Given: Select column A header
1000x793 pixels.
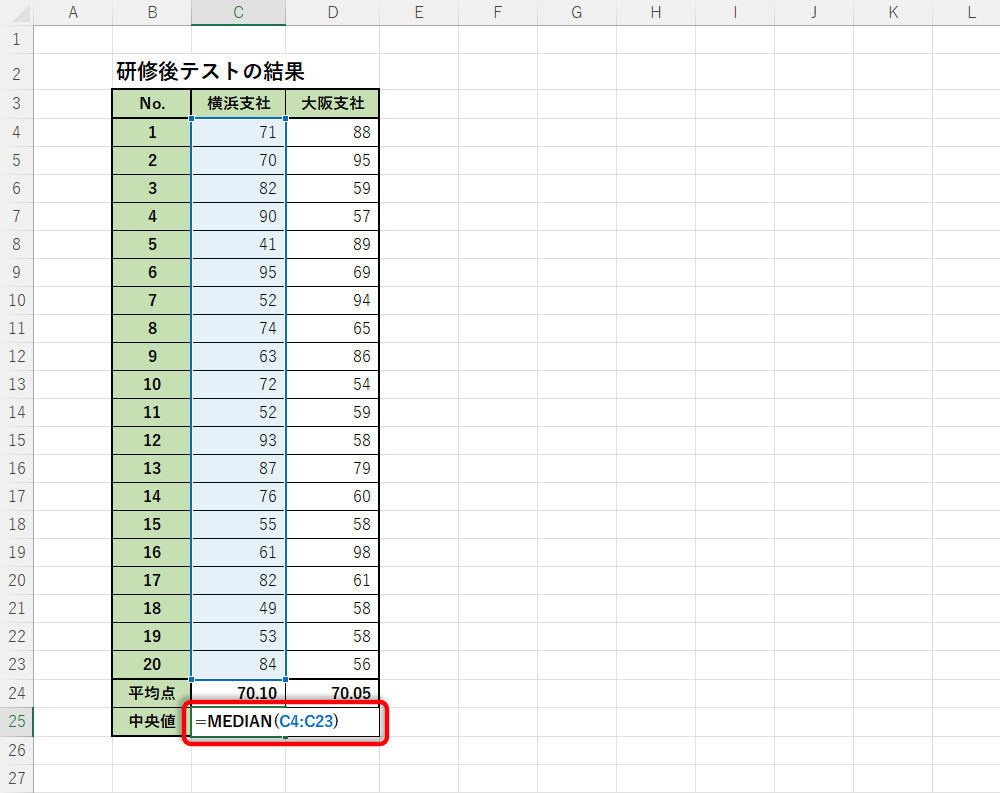Looking at the screenshot, I should [72, 12].
